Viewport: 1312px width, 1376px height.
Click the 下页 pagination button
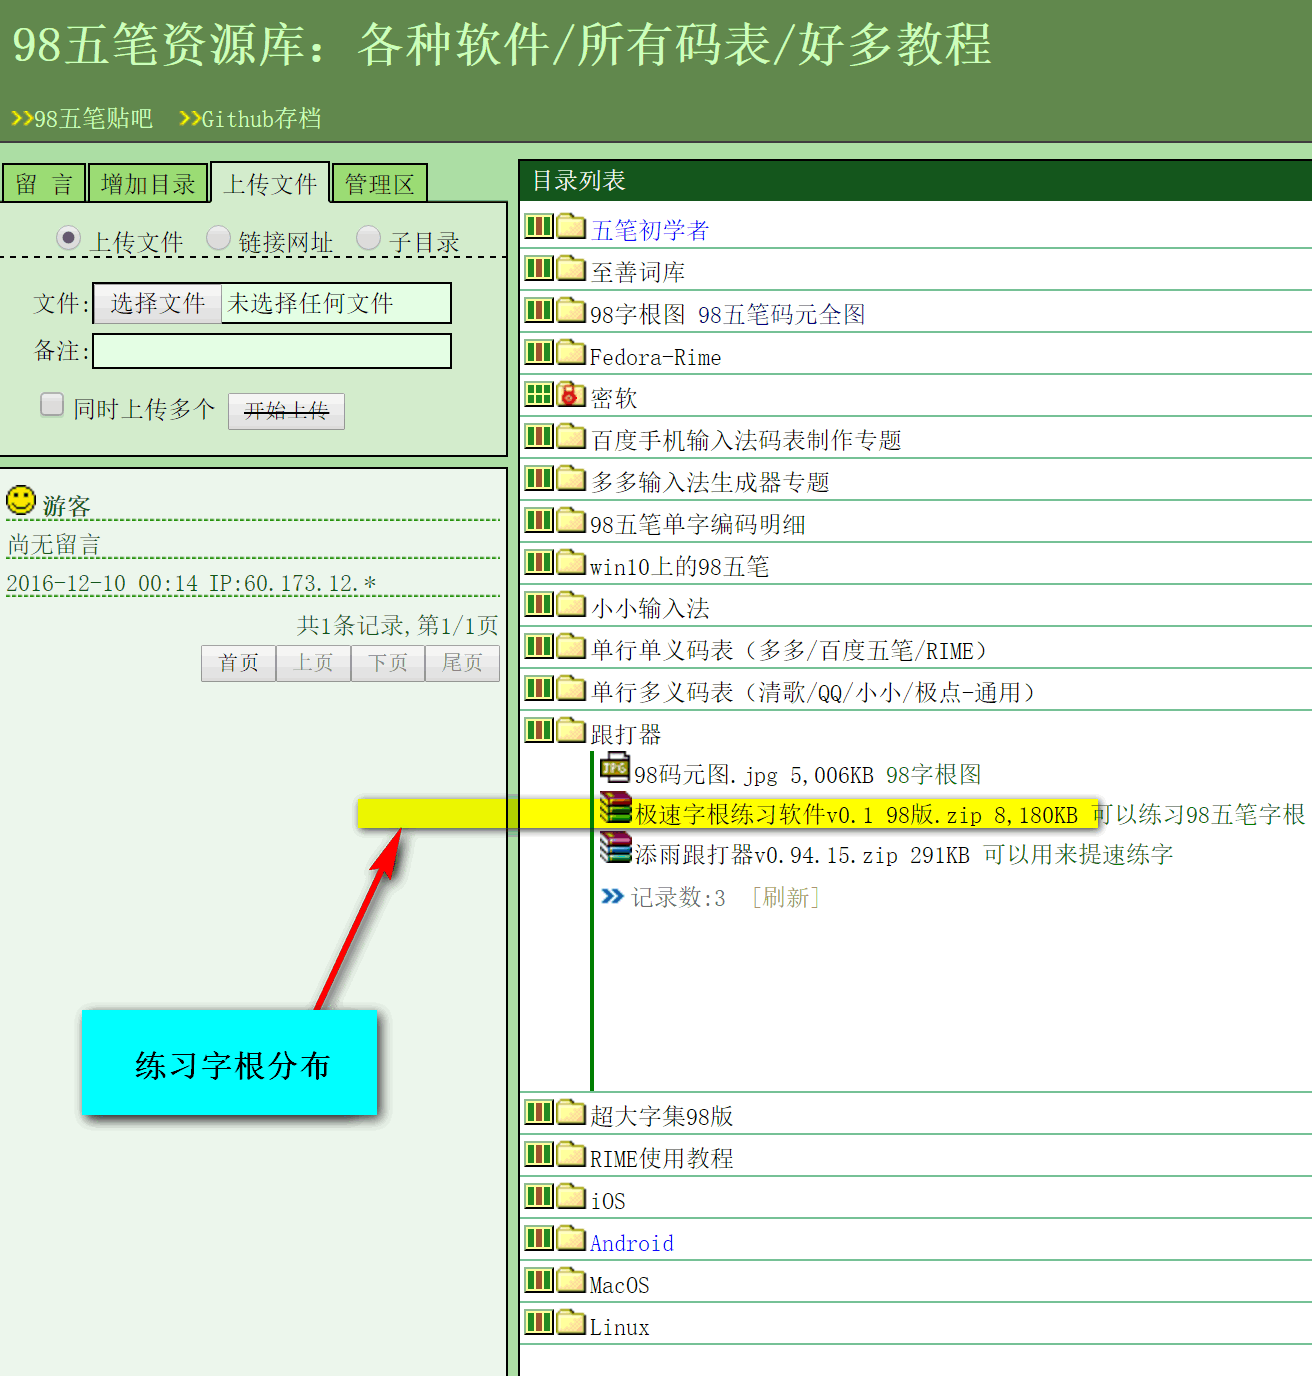click(388, 663)
